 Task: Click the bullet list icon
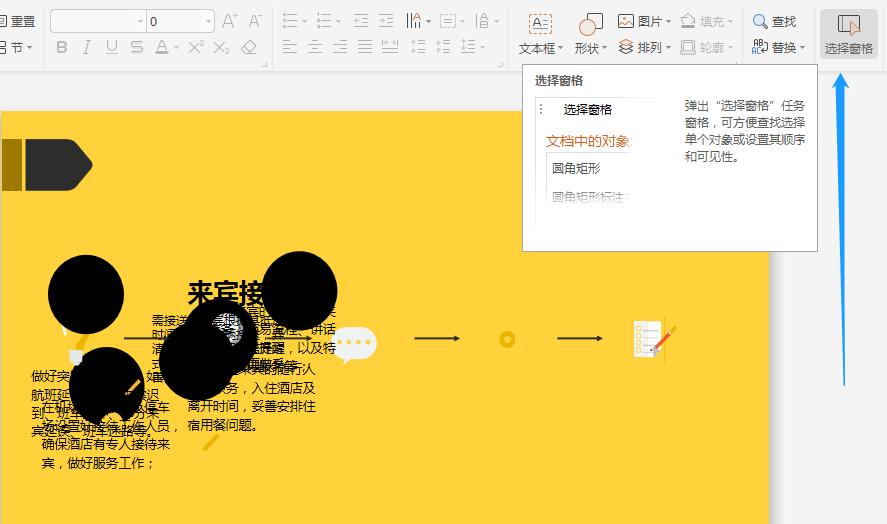[x=290, y=22]
